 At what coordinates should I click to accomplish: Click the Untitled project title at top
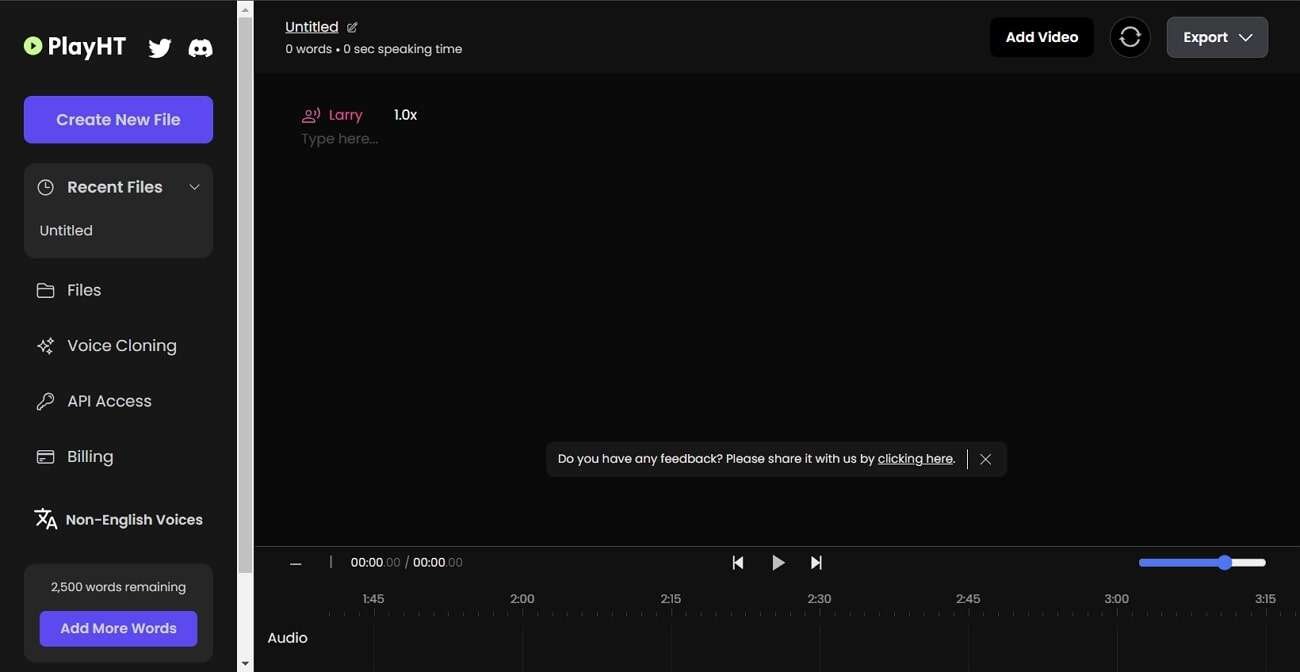(x=312, y=27)
